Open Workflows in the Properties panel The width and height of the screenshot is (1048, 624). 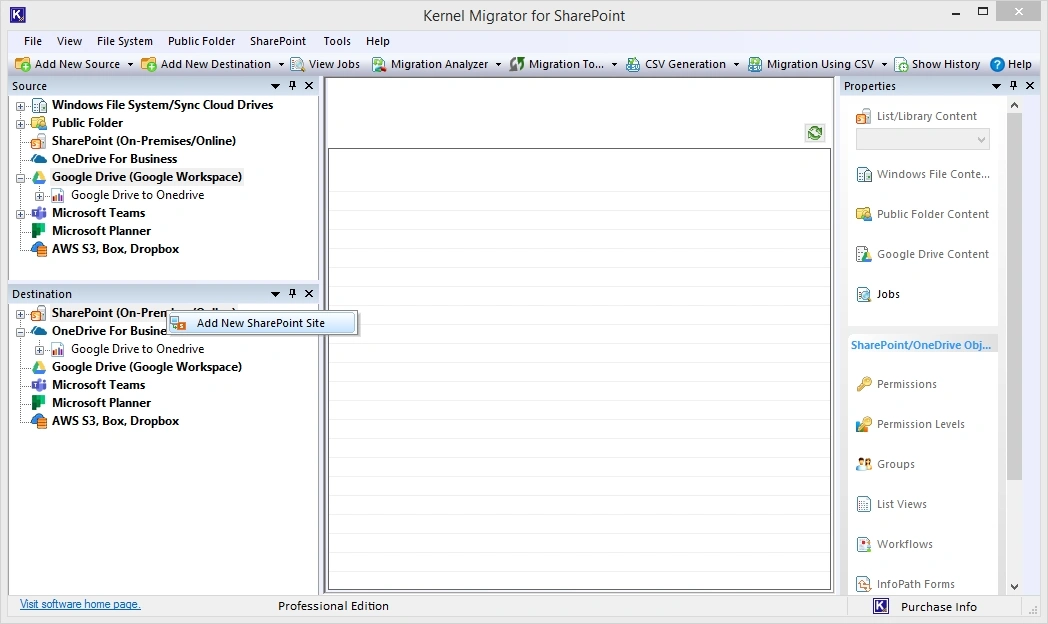tap(894, 544)
